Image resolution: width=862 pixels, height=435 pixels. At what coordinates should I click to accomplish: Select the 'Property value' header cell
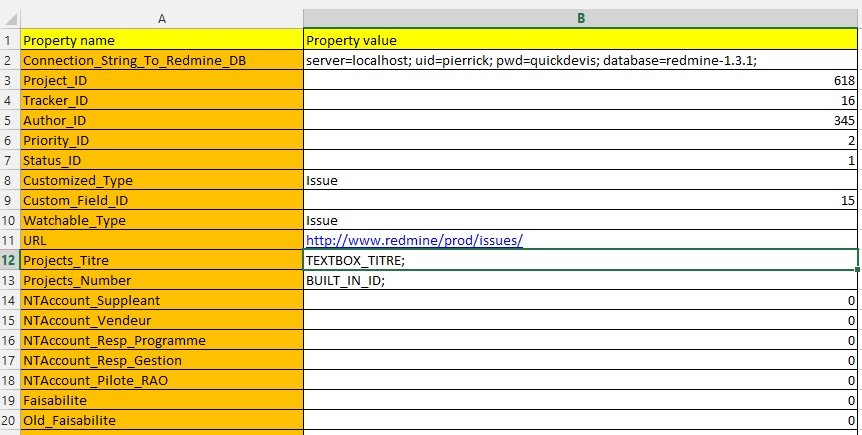581,41
